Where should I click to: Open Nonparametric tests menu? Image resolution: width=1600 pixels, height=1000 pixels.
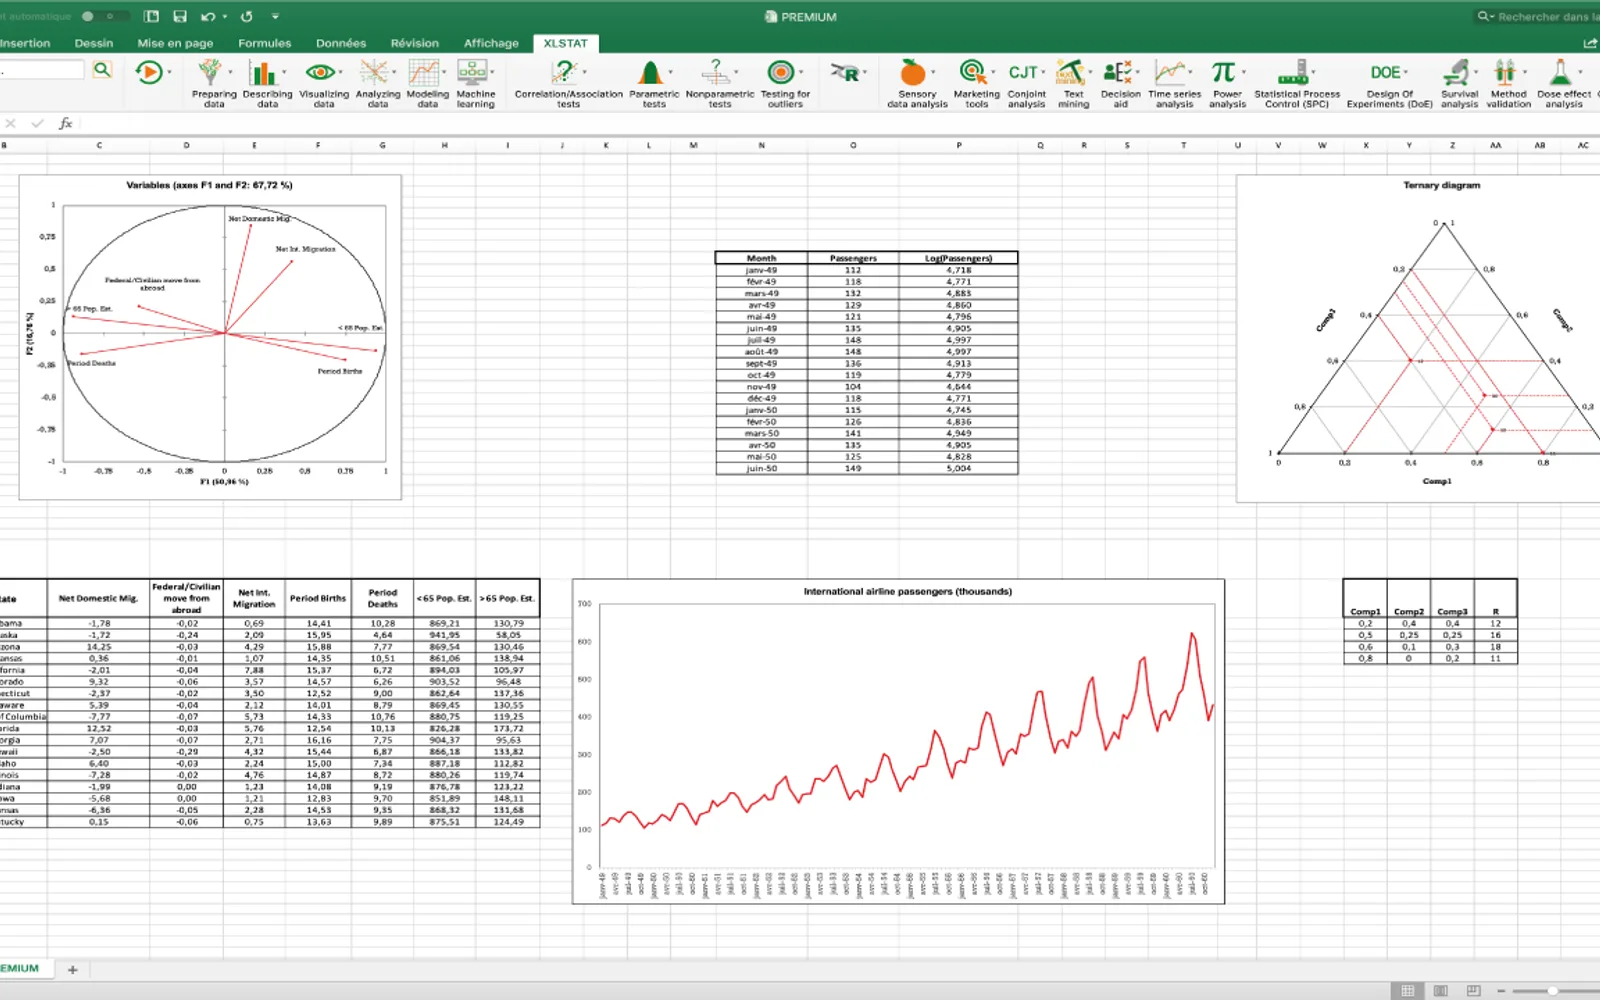click(x=719, y=83)
